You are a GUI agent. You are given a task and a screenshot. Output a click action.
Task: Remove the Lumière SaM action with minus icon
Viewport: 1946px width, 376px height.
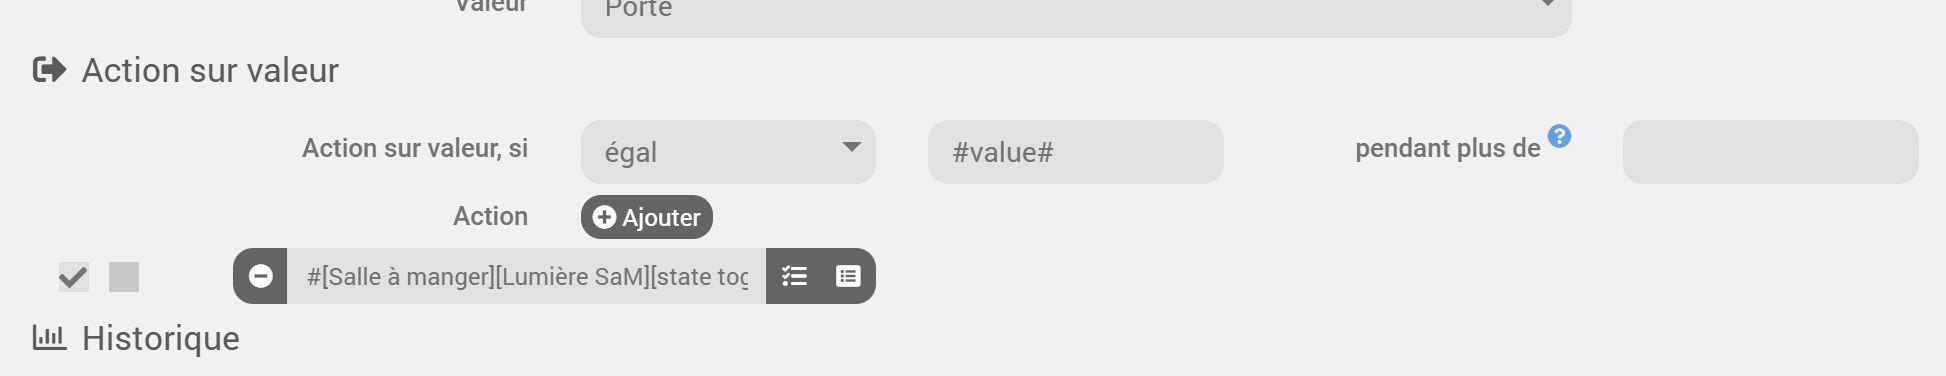[260, 276]
